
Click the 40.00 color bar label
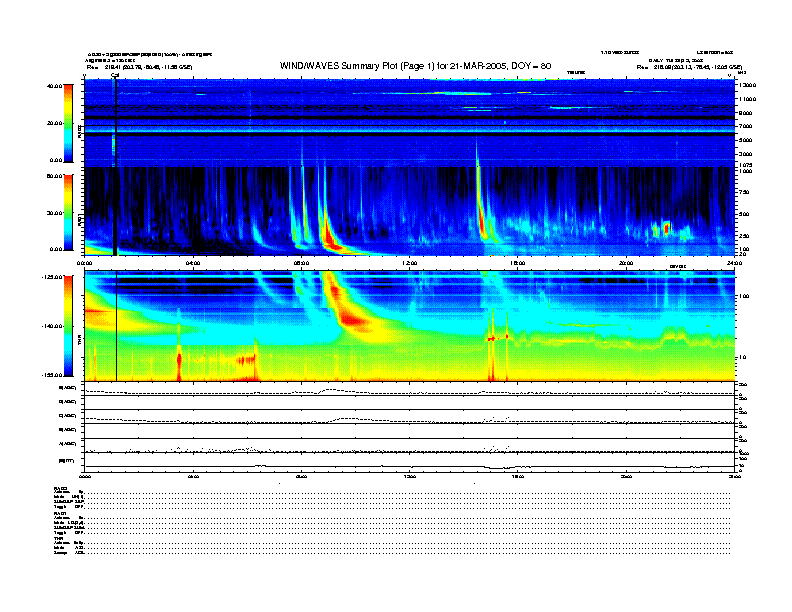[54, 86]
